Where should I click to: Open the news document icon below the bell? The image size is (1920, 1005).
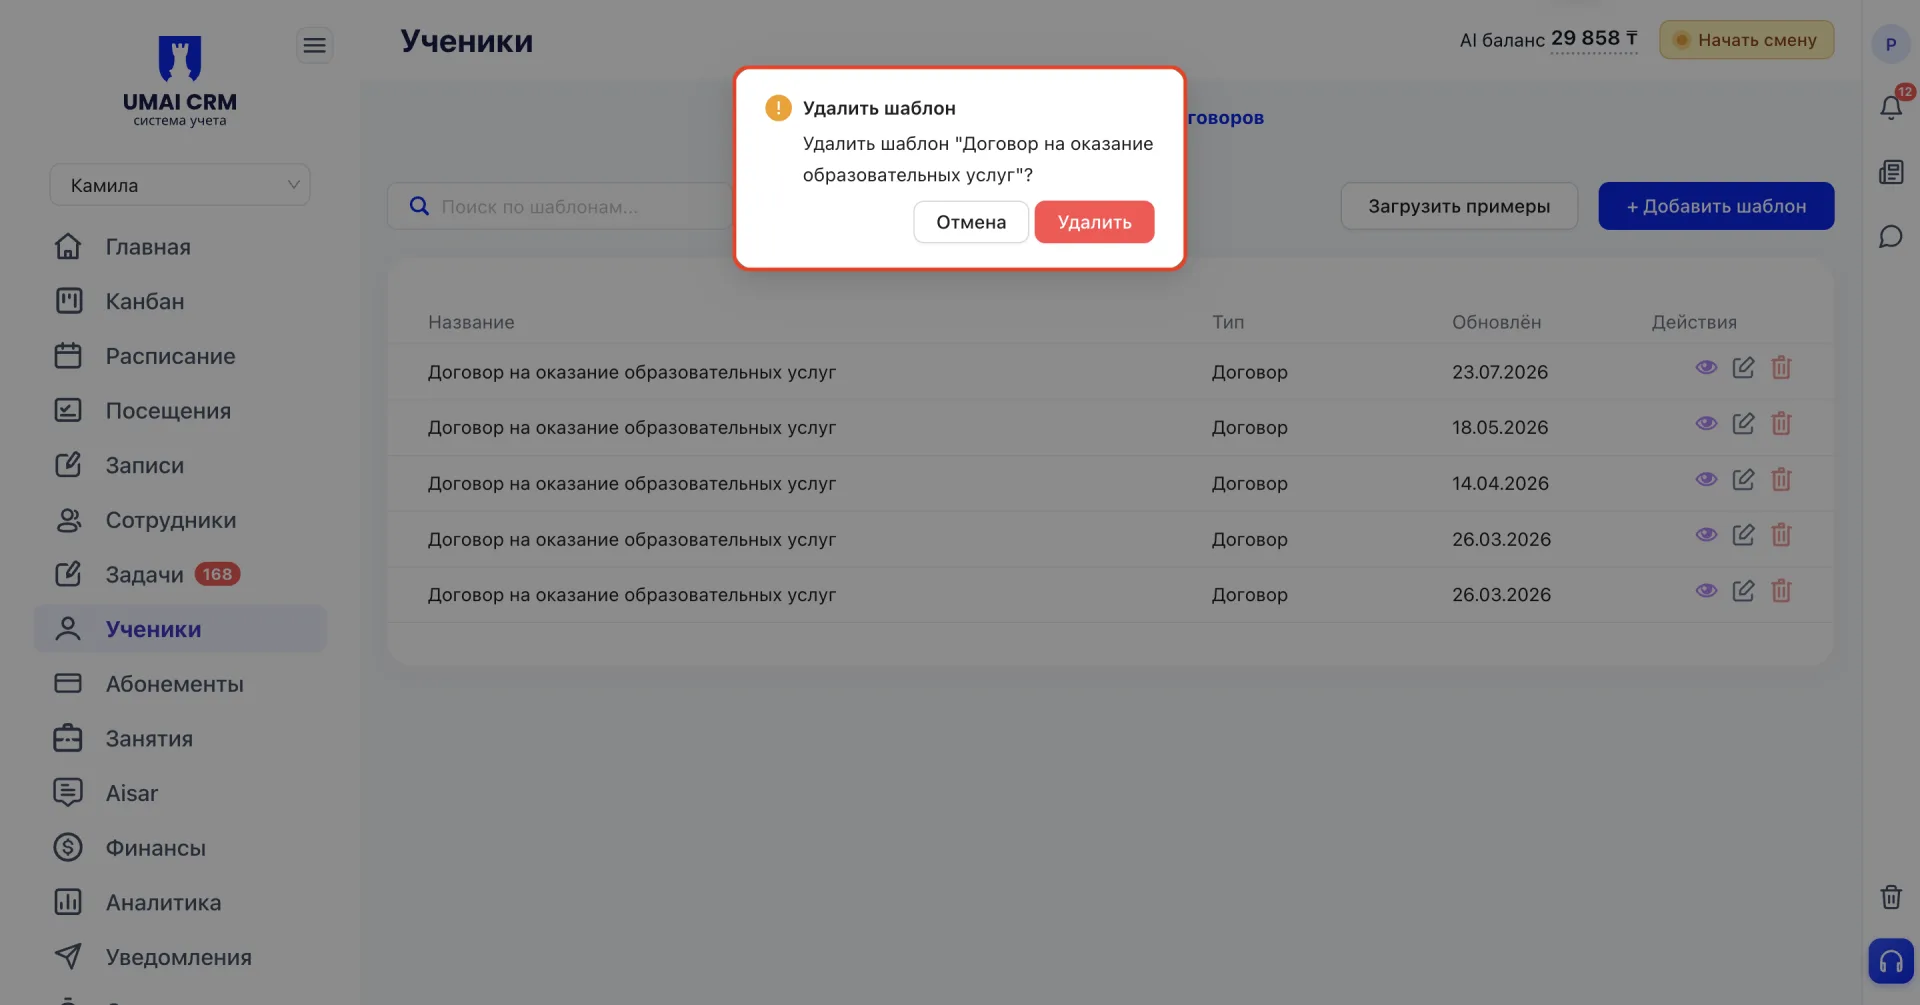(1891, 172)
